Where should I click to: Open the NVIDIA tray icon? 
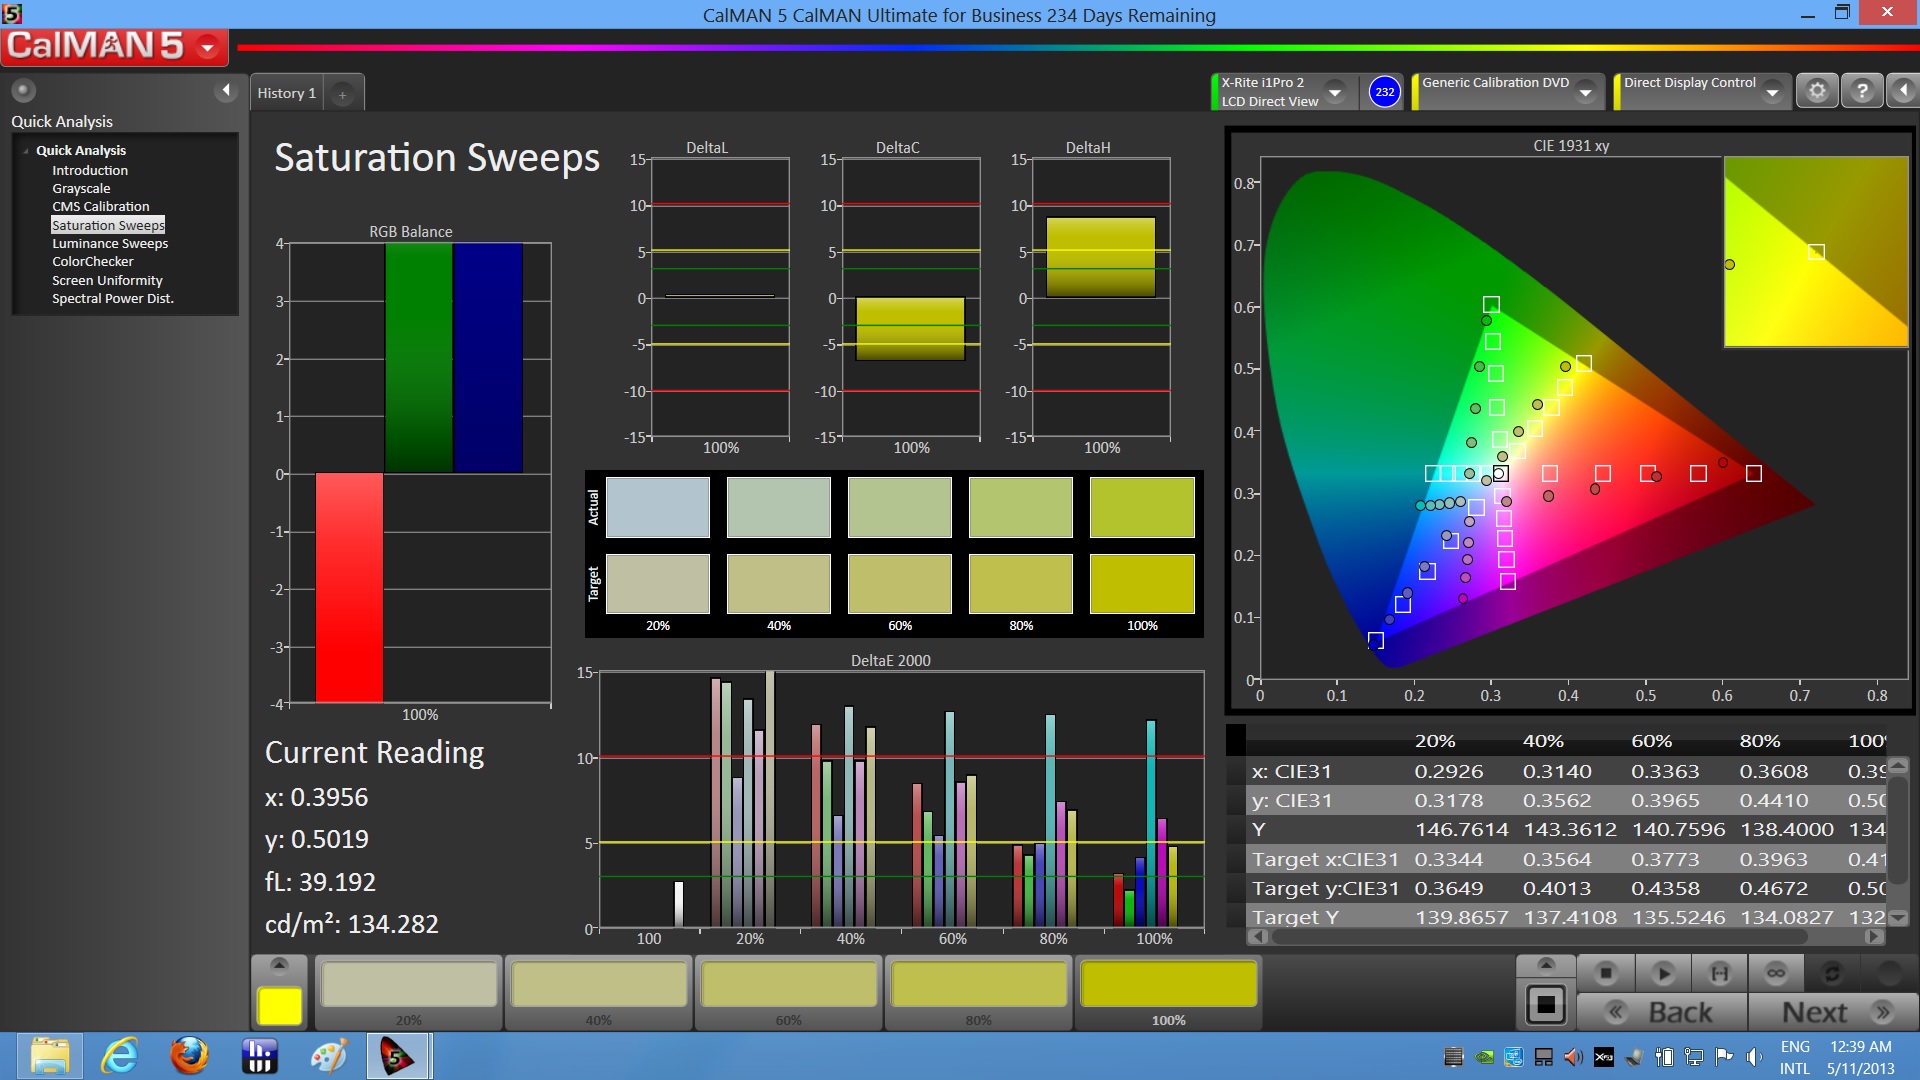click(x=1485, y=1057)
